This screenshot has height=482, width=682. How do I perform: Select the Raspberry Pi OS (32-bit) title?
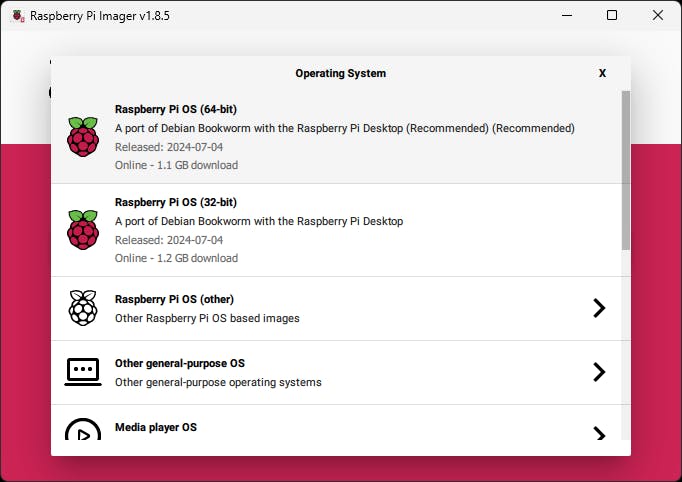(x=176, y=202)
